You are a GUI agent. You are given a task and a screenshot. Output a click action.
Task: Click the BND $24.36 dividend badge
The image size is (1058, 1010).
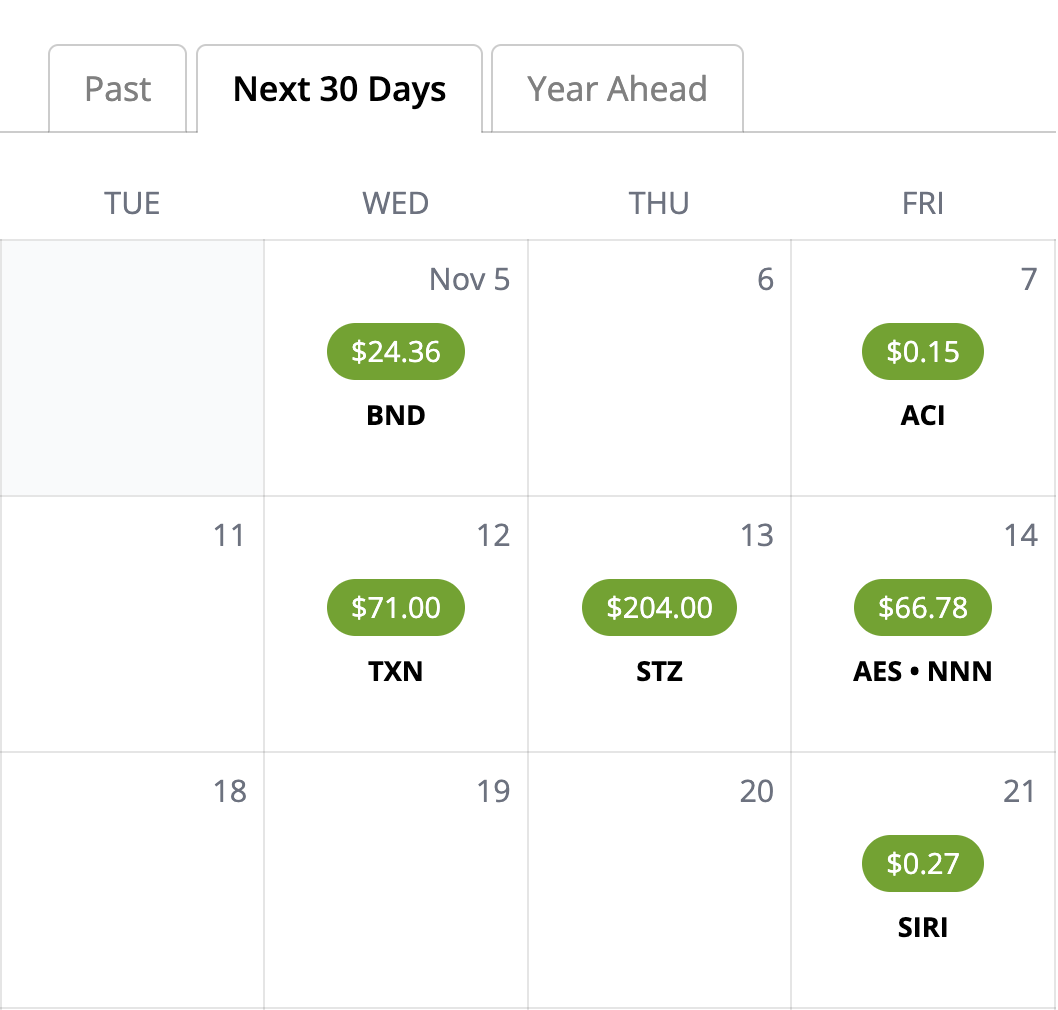click(395, 352)
